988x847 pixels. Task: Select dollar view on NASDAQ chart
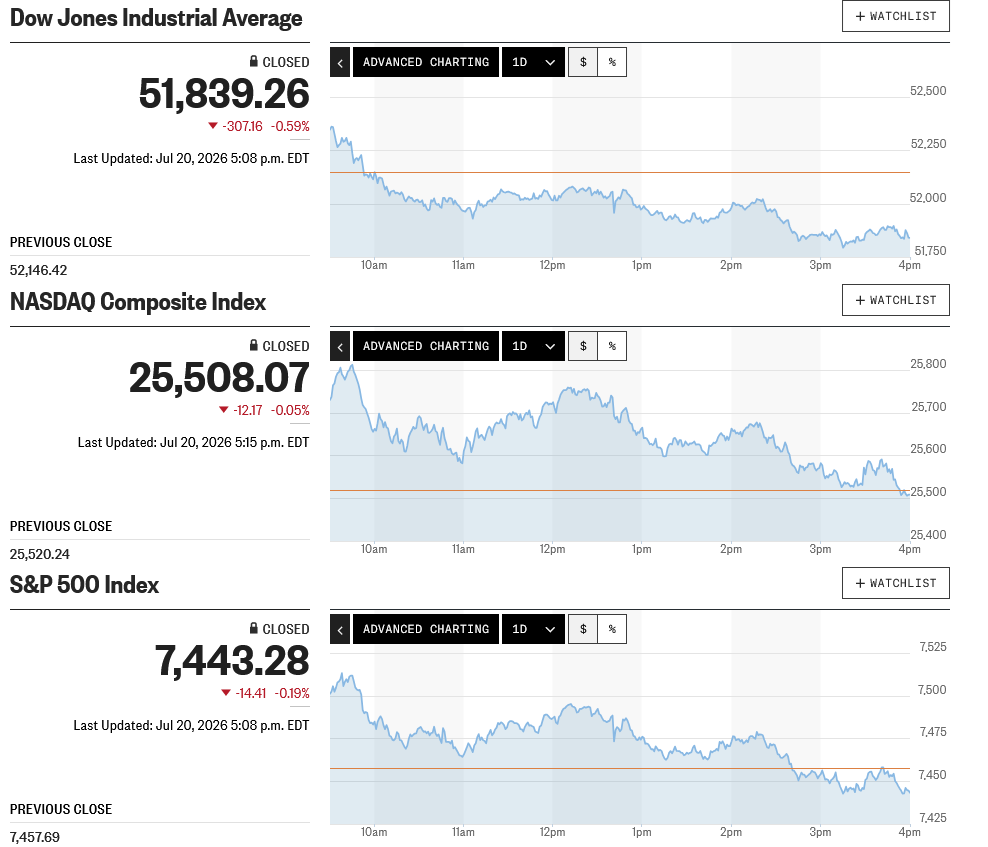(x=583, y=346)
